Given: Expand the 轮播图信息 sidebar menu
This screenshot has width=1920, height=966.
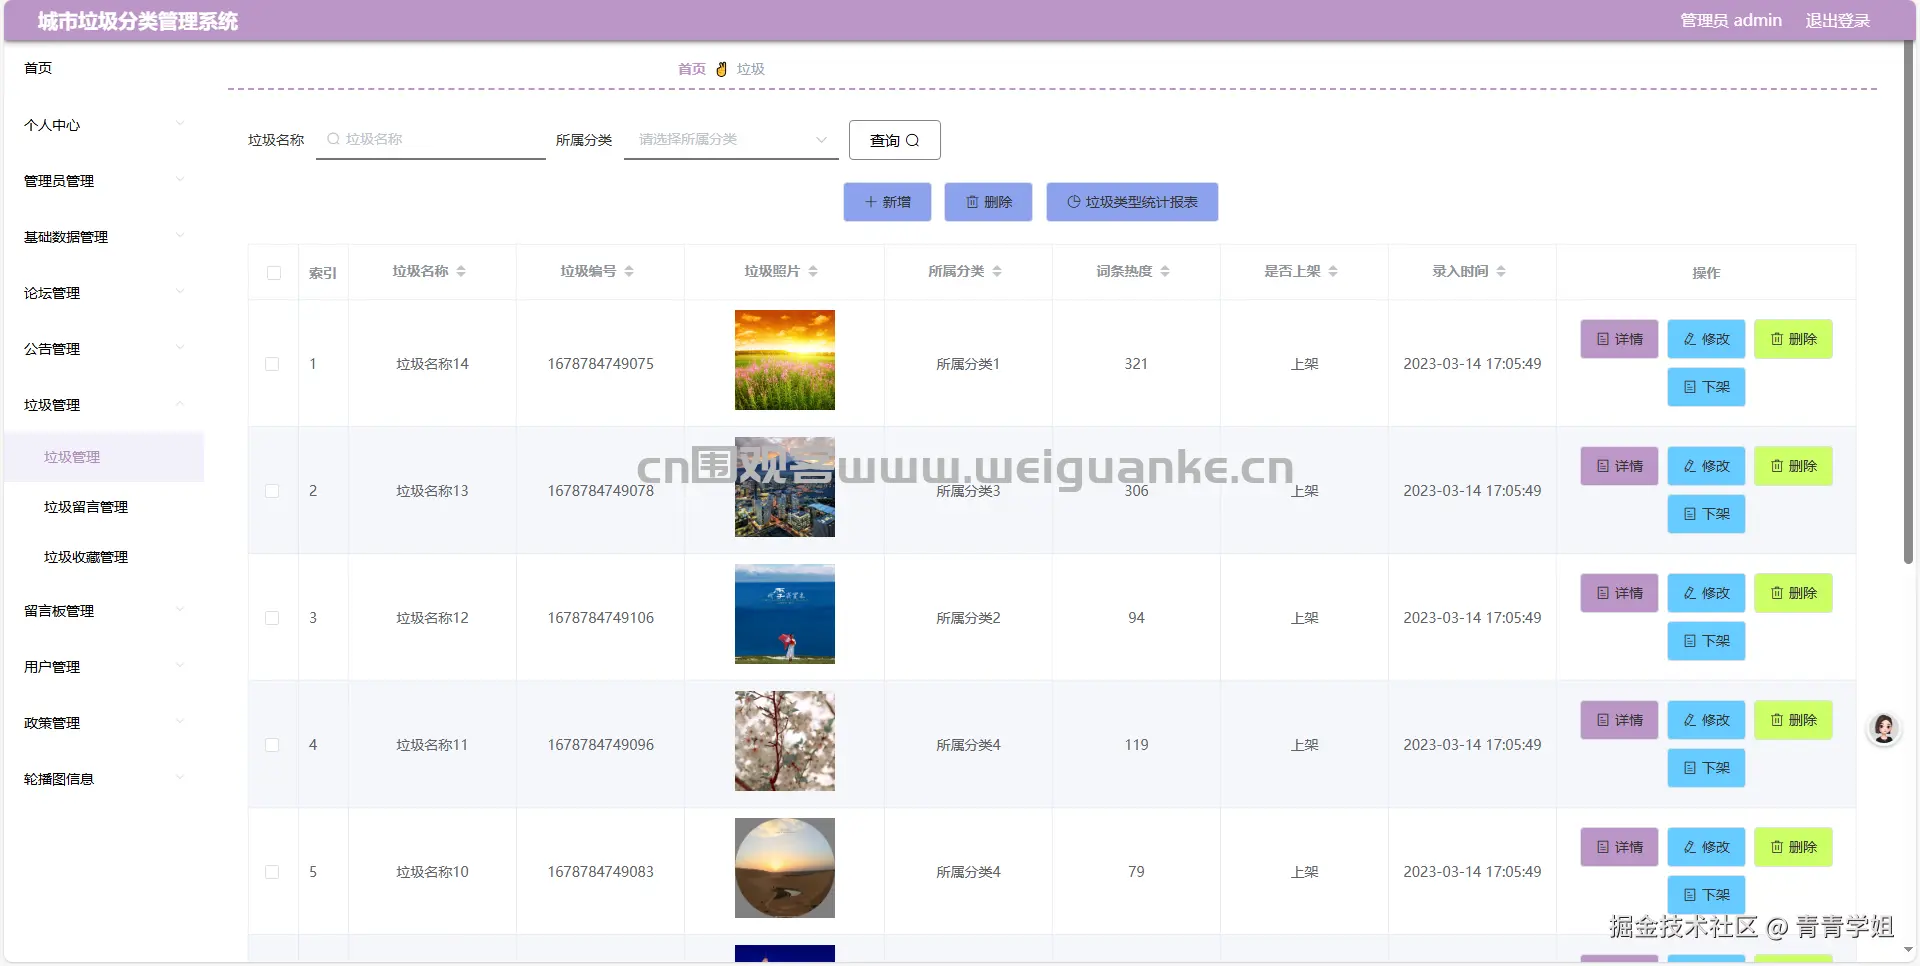Looking at the screenshot, I should [x=104, y=779].
